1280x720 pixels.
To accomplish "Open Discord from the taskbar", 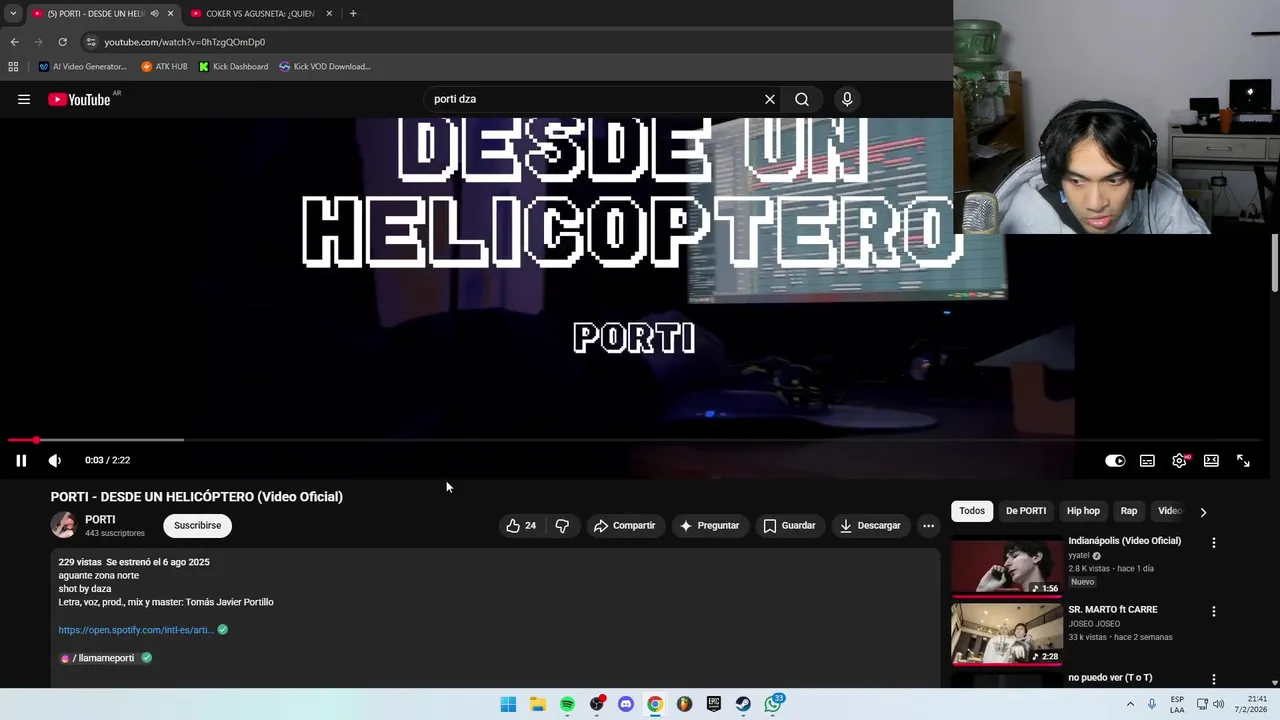I will point(626,704).
